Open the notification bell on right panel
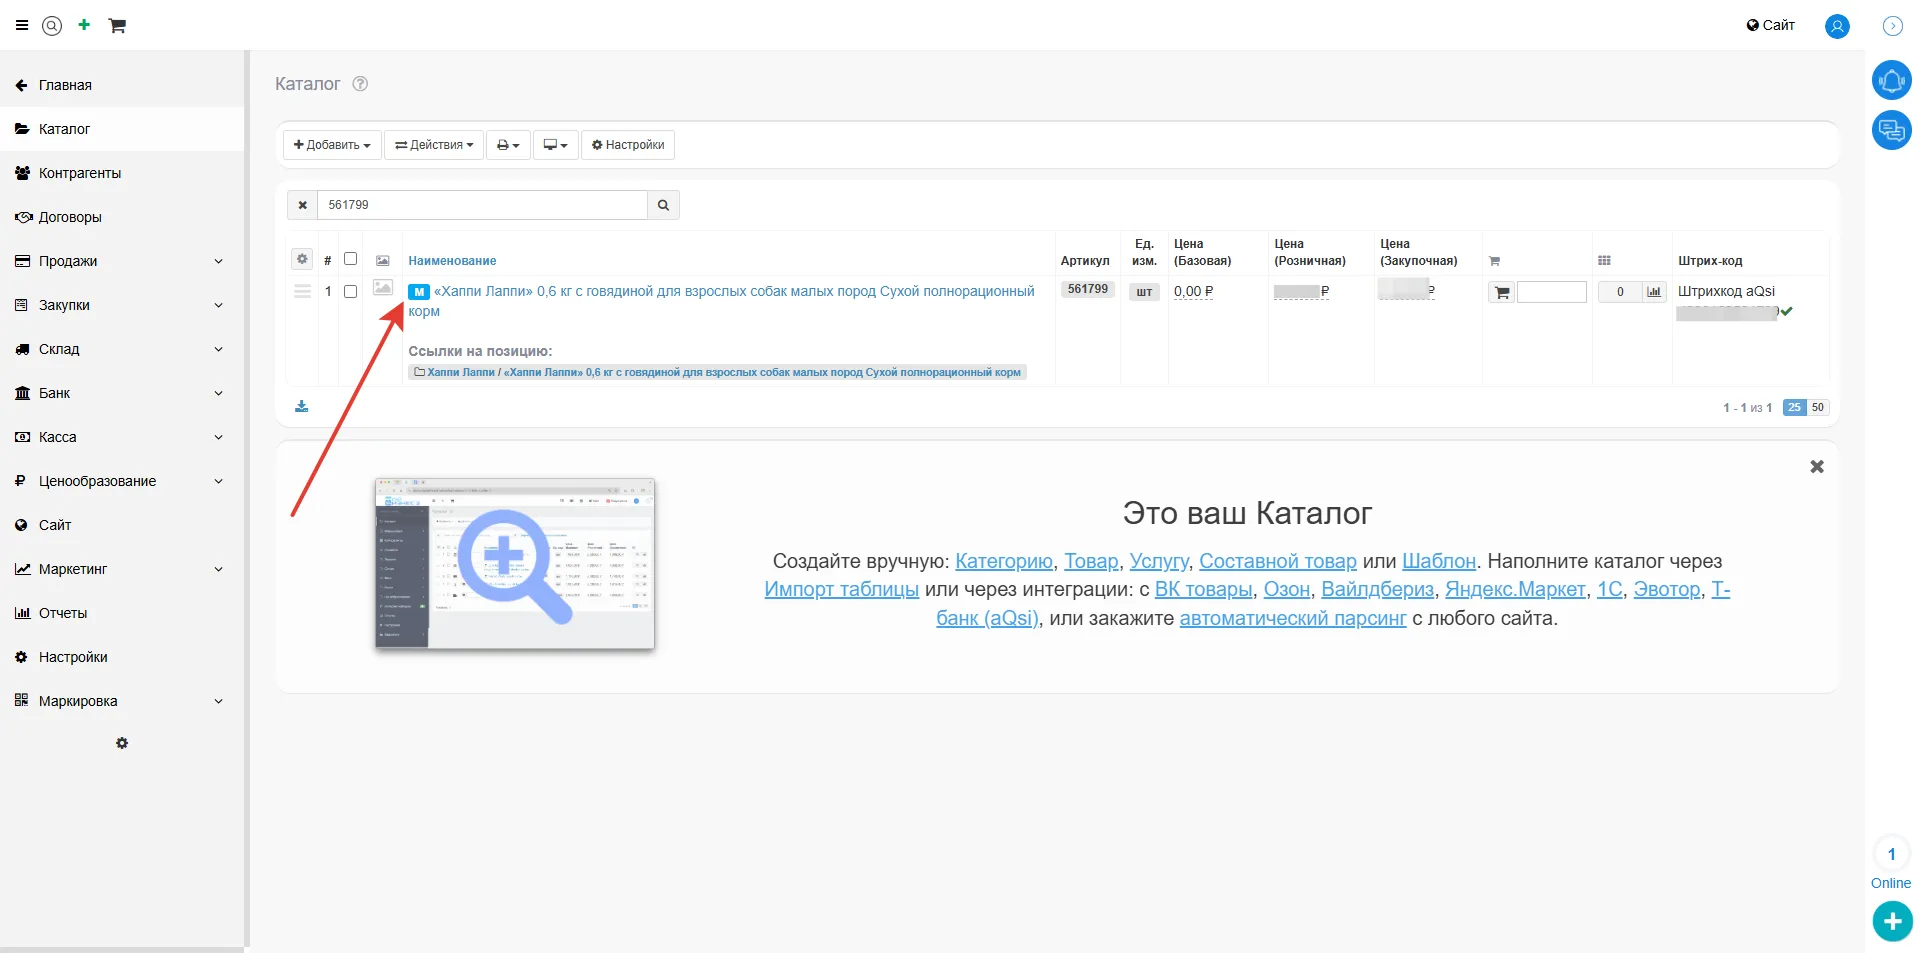The image size is (1920, 953). pos(1891,80)
